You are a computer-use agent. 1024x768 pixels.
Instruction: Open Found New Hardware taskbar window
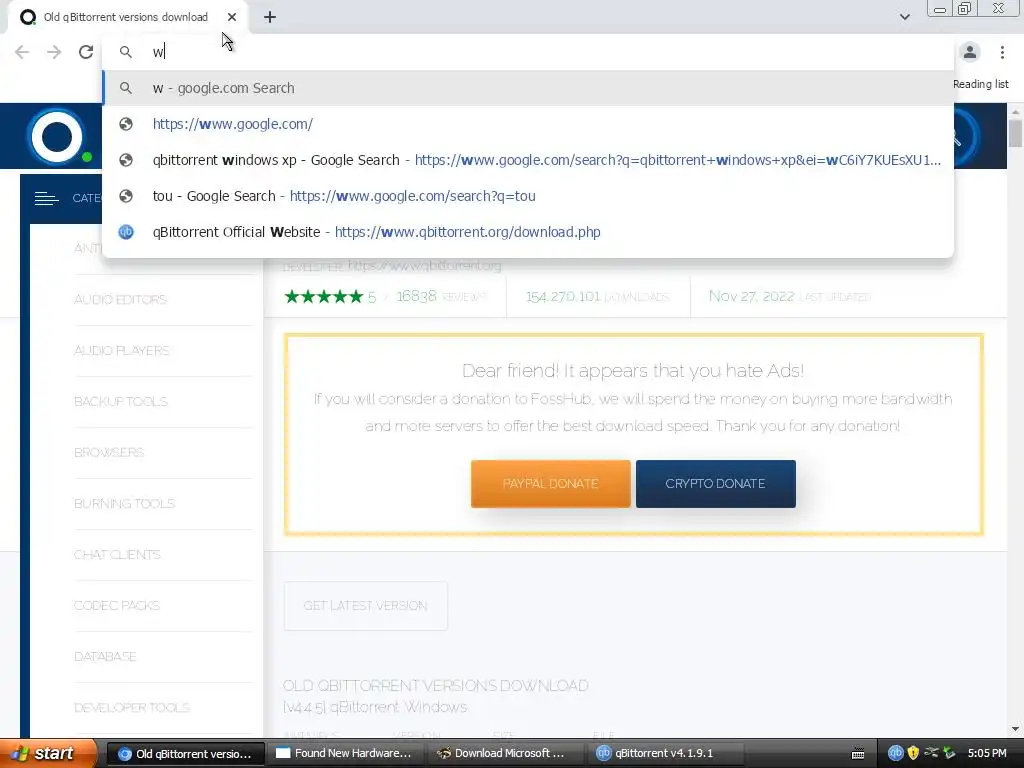pos(345,754)
